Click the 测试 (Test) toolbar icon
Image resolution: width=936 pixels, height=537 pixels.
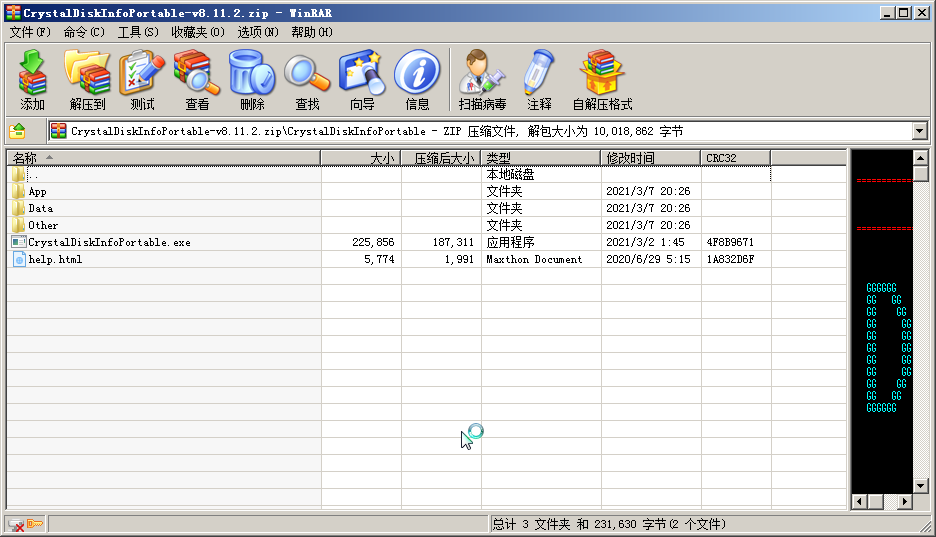pos(142,80)
